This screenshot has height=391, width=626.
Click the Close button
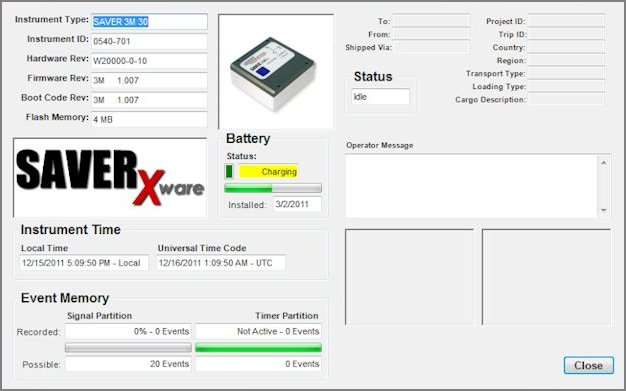588,365
